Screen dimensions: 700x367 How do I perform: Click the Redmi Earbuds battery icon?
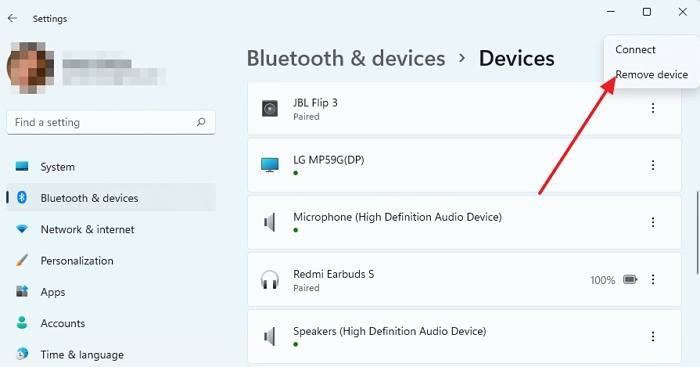pos(630,280)
